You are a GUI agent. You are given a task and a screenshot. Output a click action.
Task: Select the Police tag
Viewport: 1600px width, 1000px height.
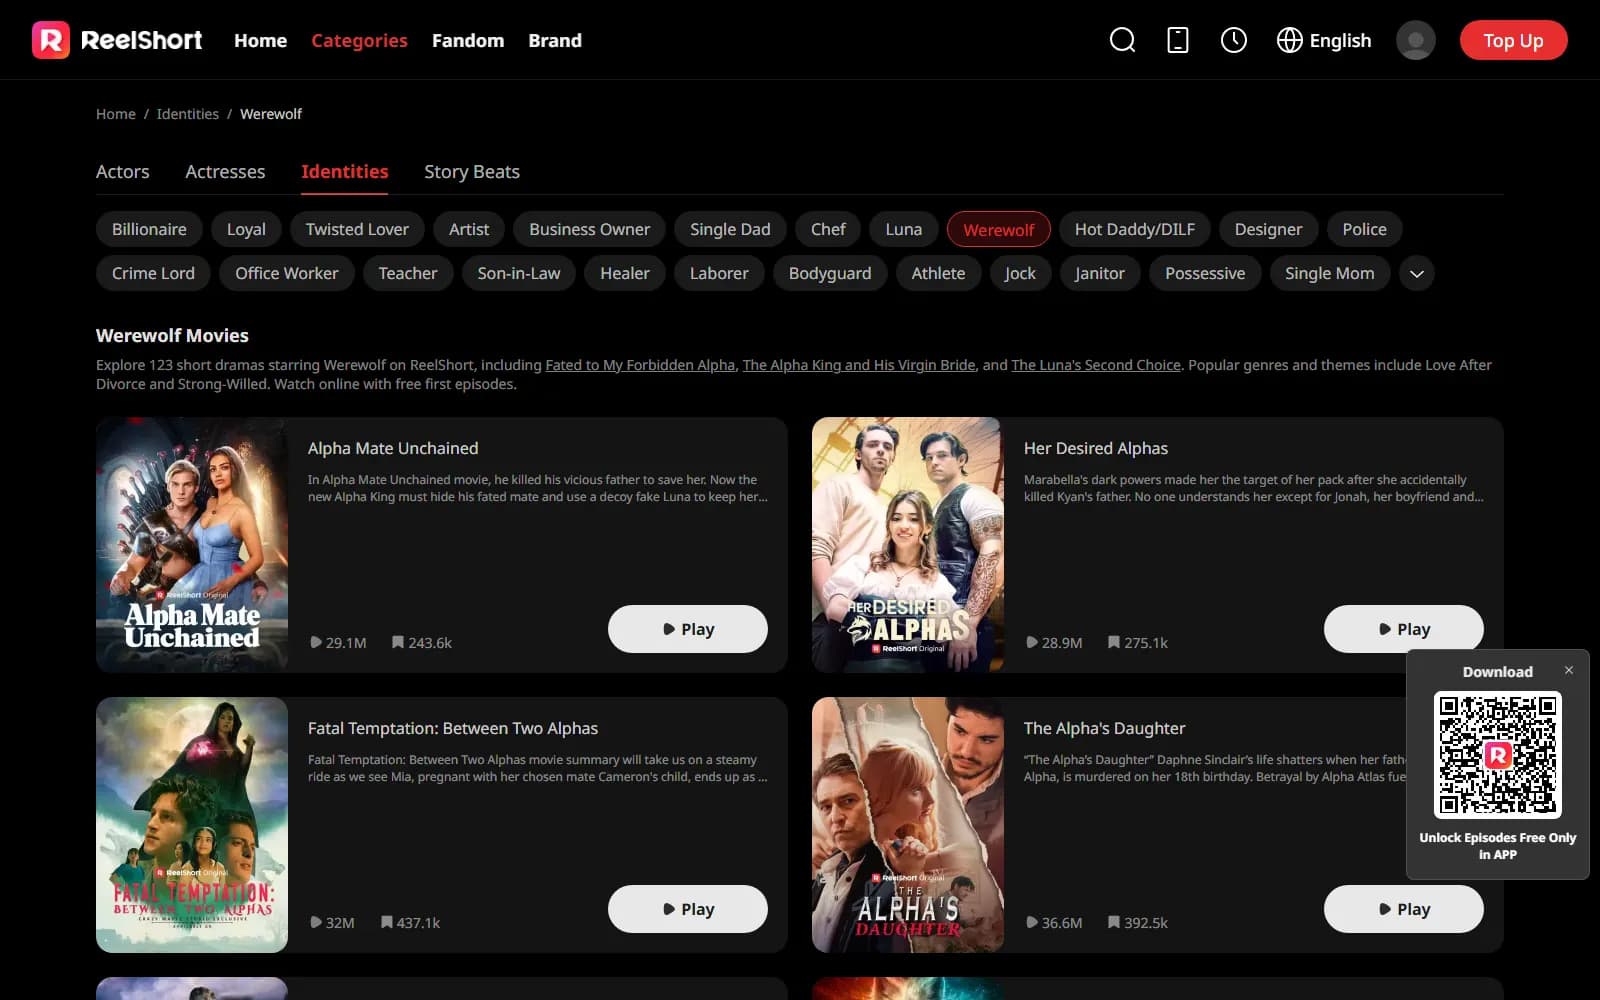coord(1364,229)
